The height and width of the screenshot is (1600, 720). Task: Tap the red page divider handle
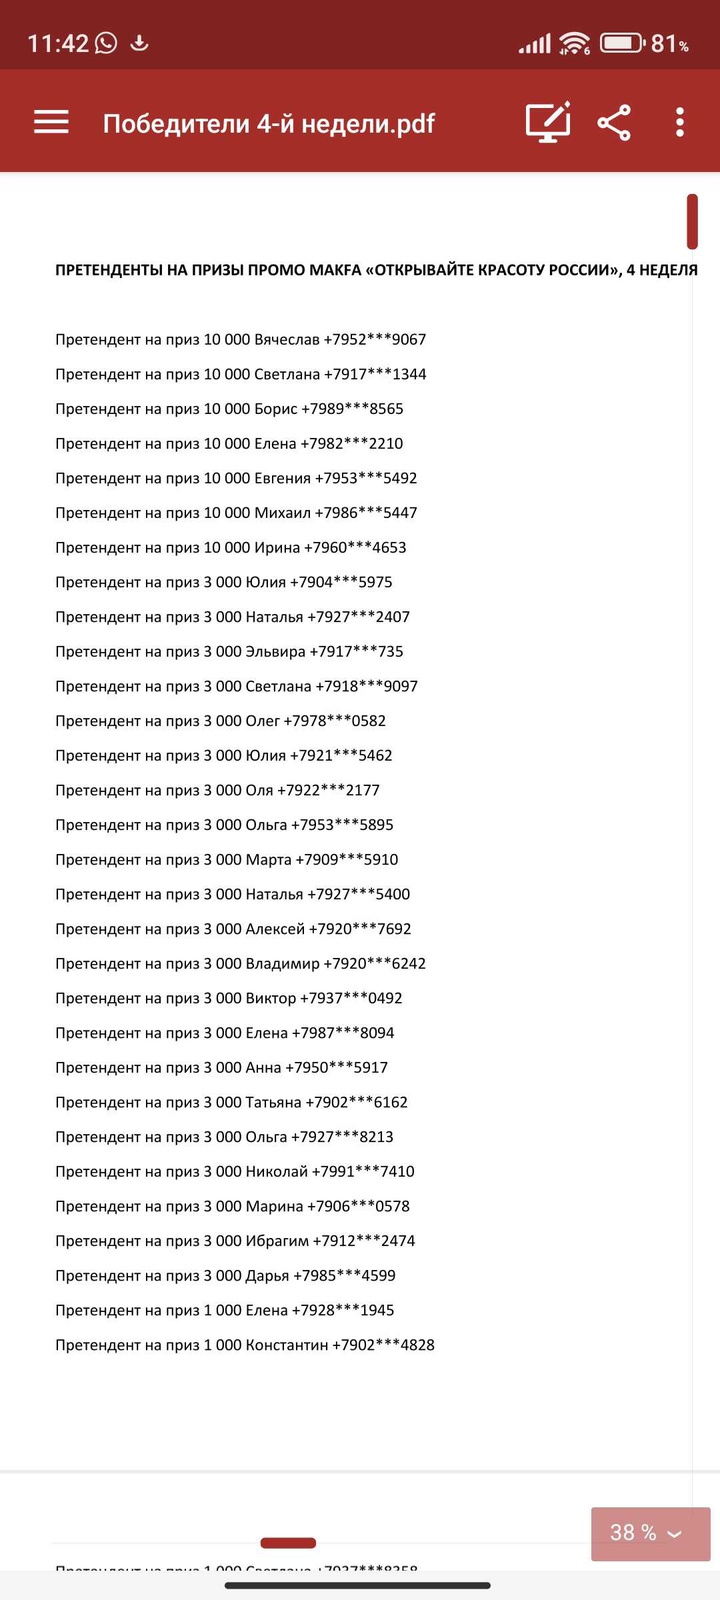[288, 1543]
